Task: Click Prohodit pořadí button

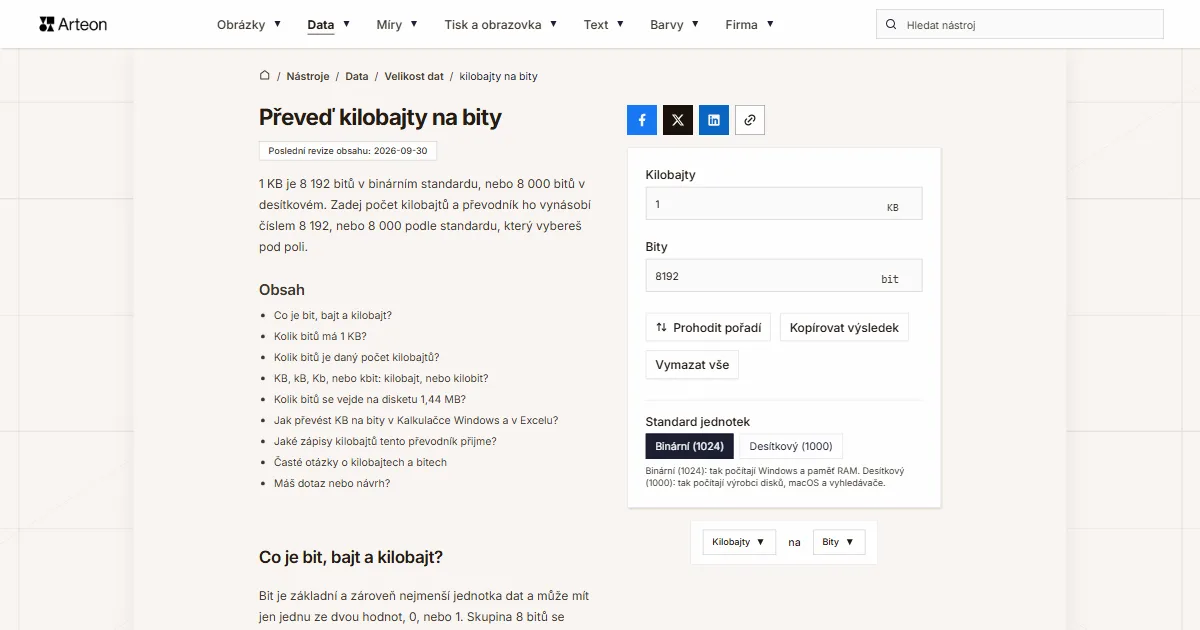Action: [708, 327]
